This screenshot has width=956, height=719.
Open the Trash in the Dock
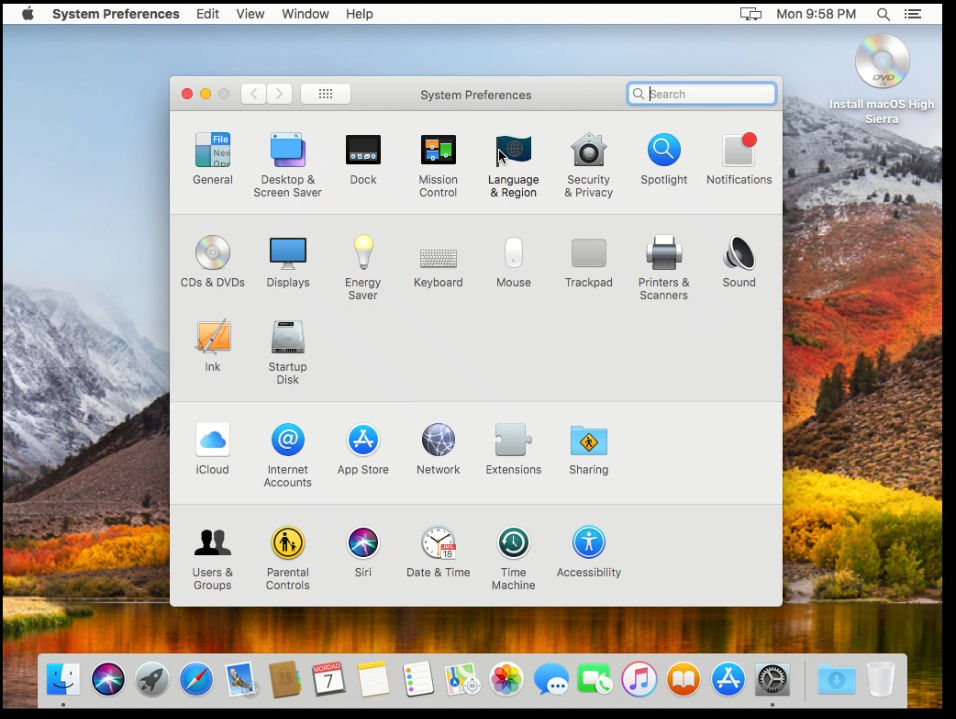point(880,679)
